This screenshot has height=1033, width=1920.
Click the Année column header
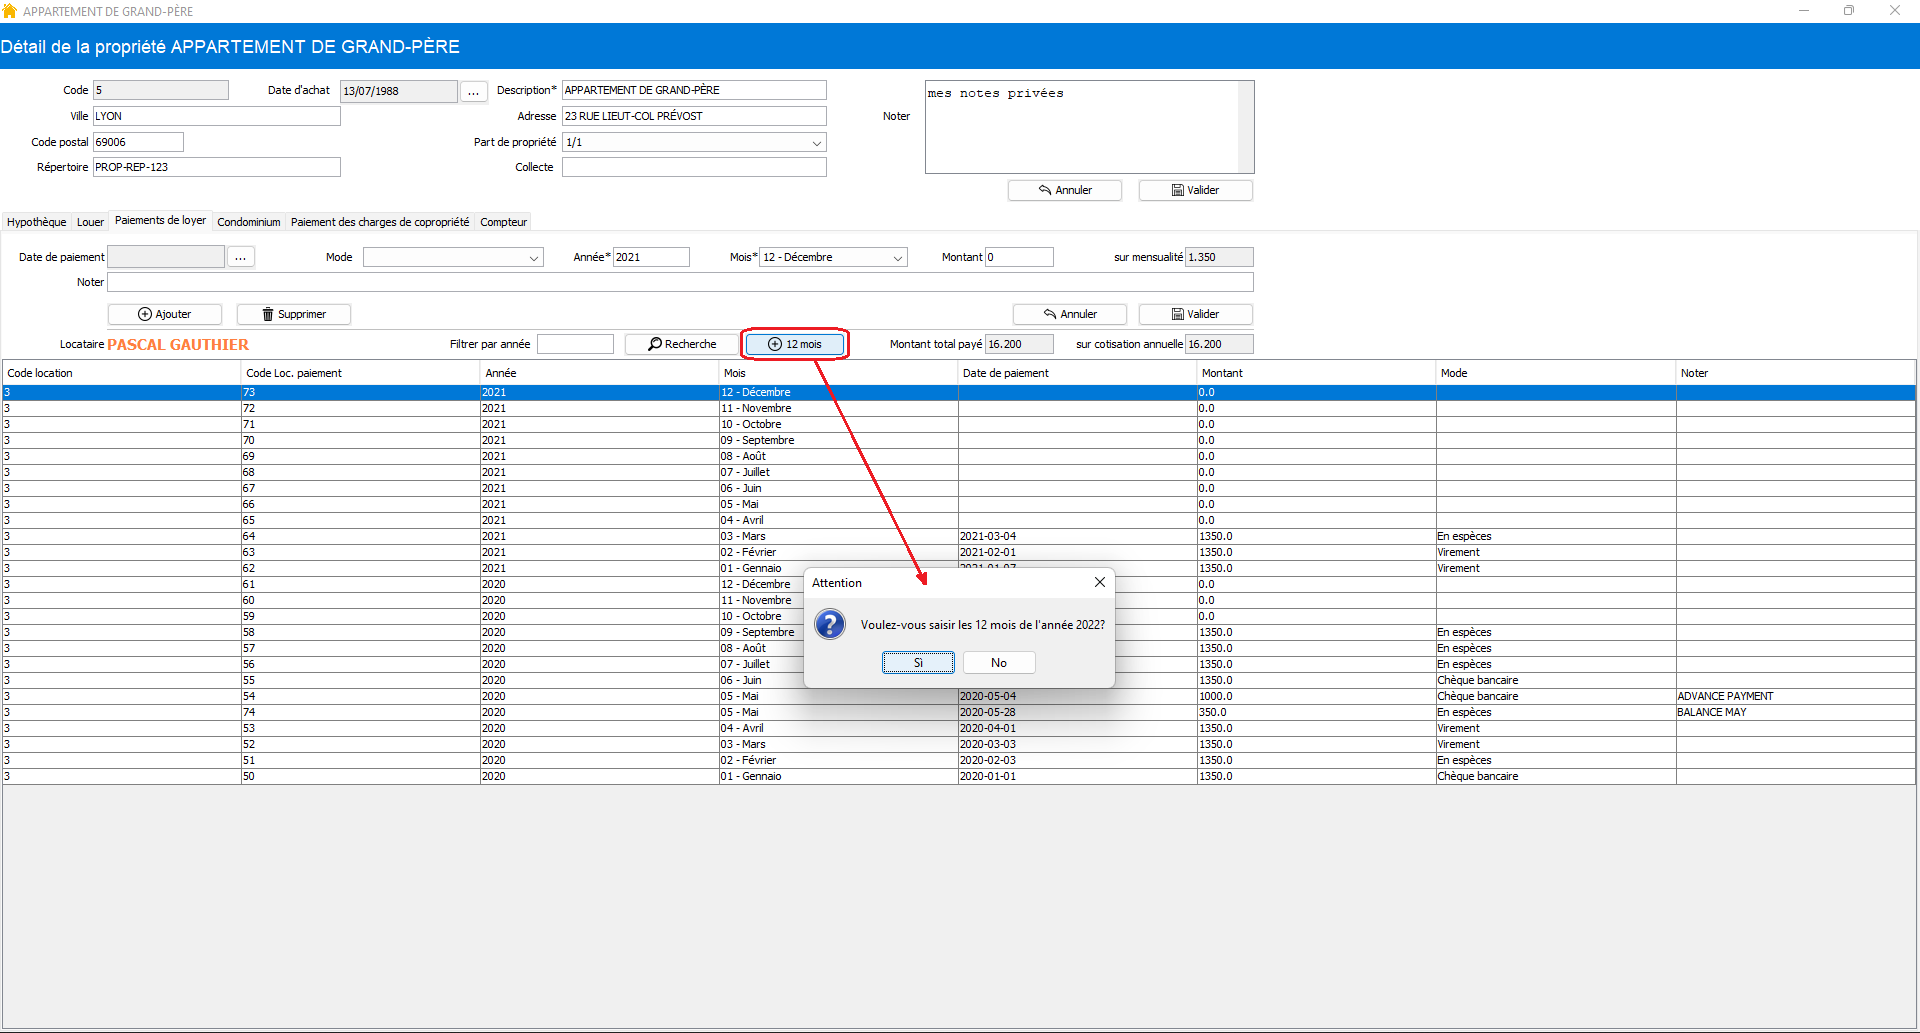pyautogui.click(x=600, y=373)
